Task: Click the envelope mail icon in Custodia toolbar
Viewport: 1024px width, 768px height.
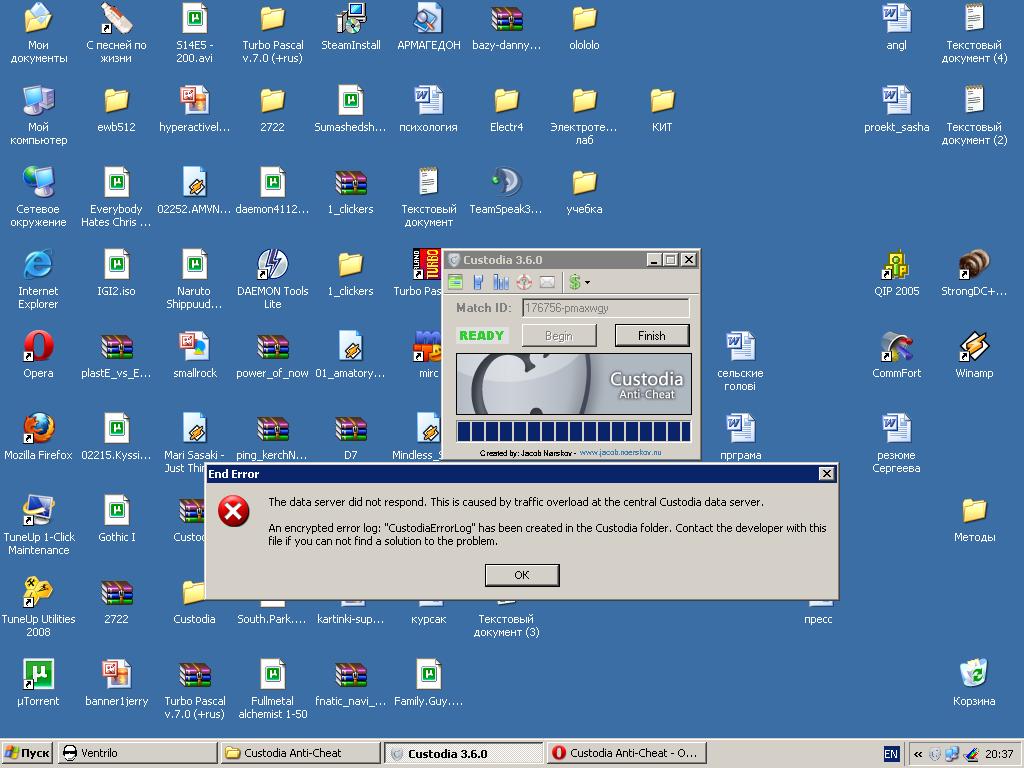Action: [x=547, y=282]
